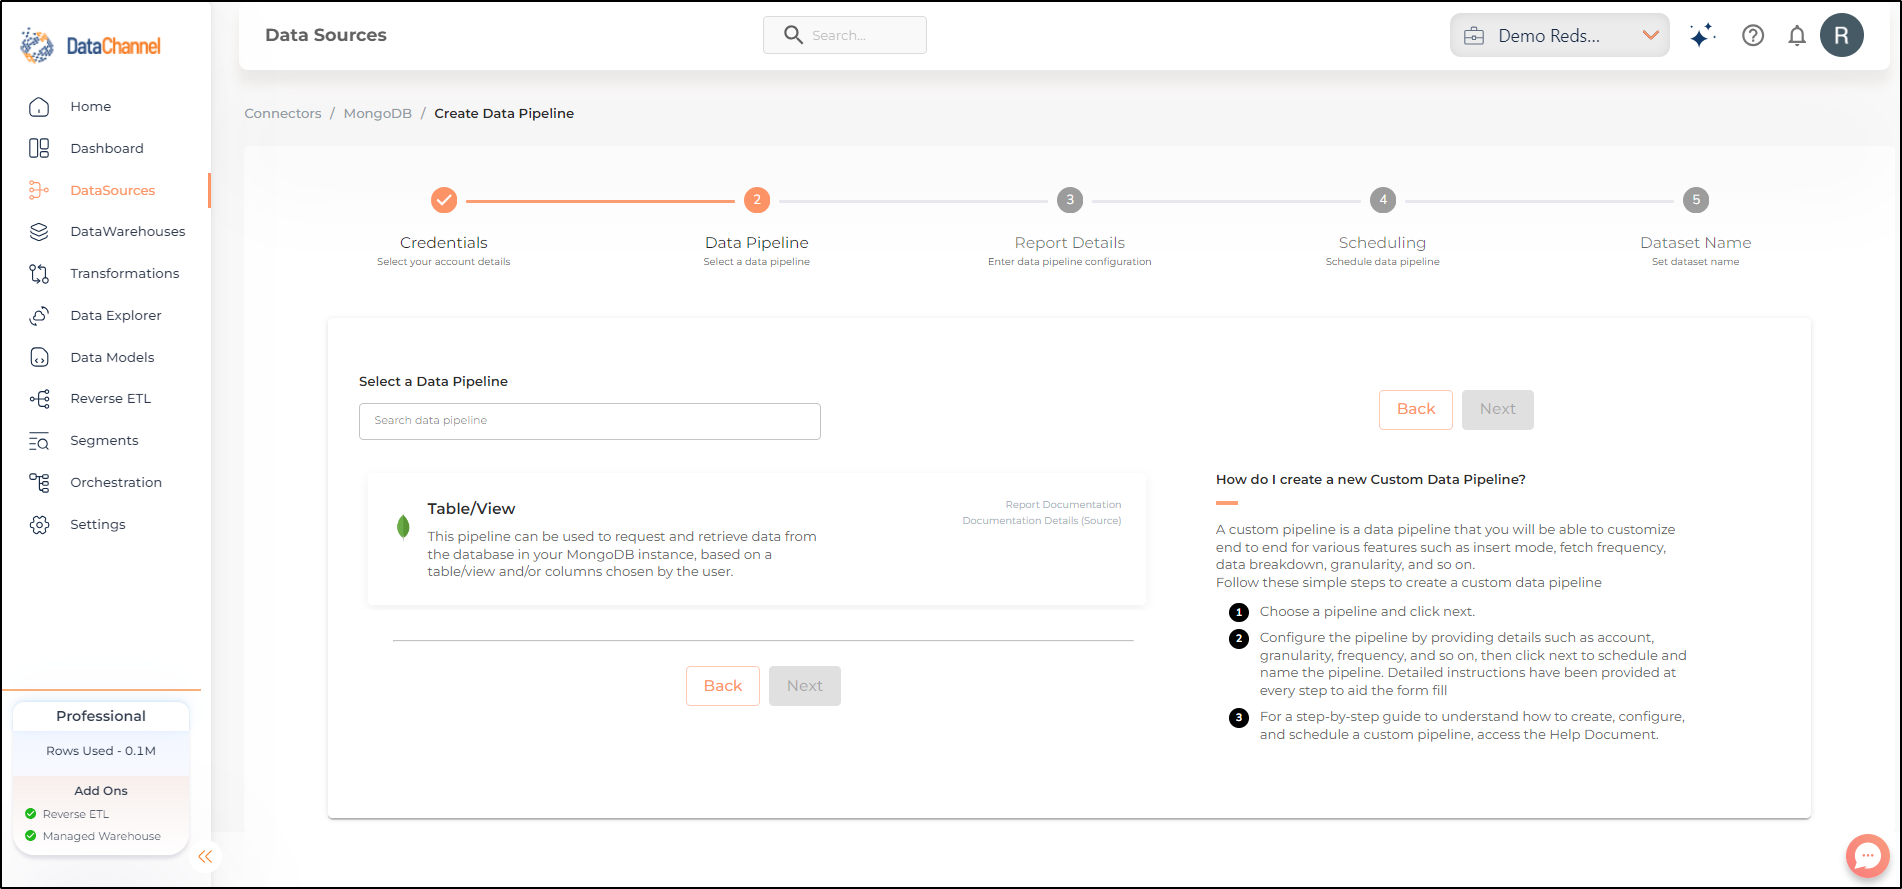Focus the top Search box
This screenshot has width=1902, height=889.
point(845,35)
